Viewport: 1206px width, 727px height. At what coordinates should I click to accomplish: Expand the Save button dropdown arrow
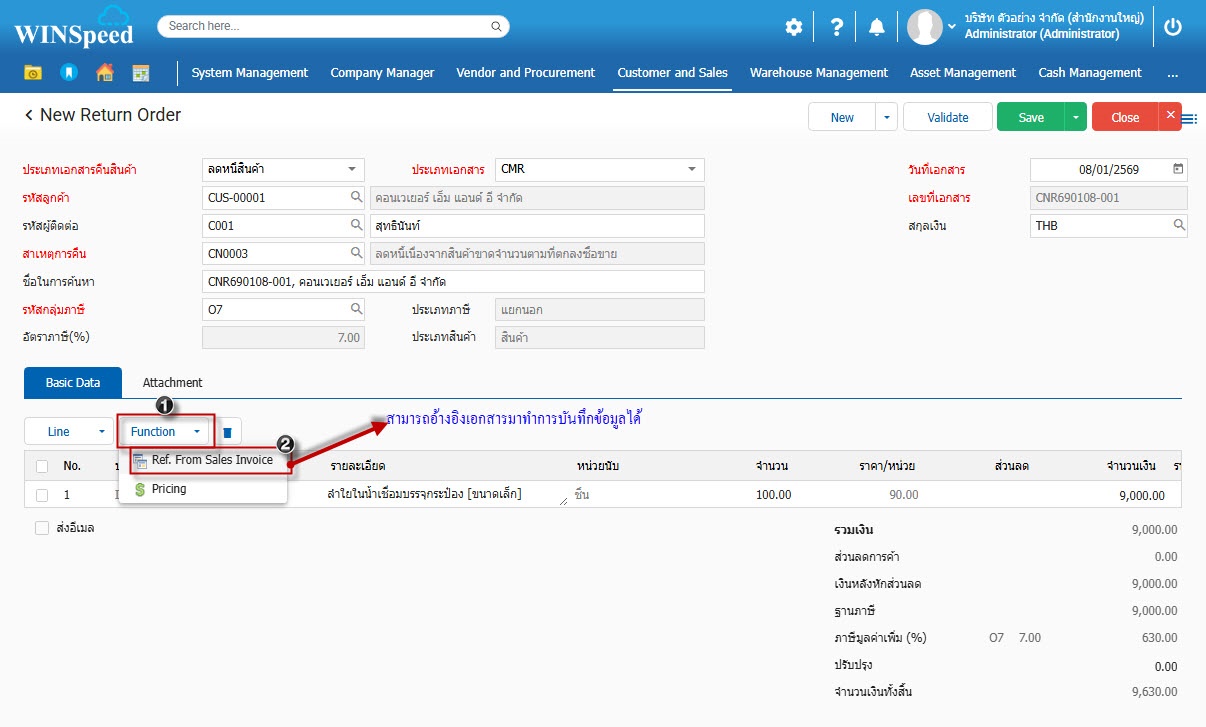click(x=1076, y=117)
